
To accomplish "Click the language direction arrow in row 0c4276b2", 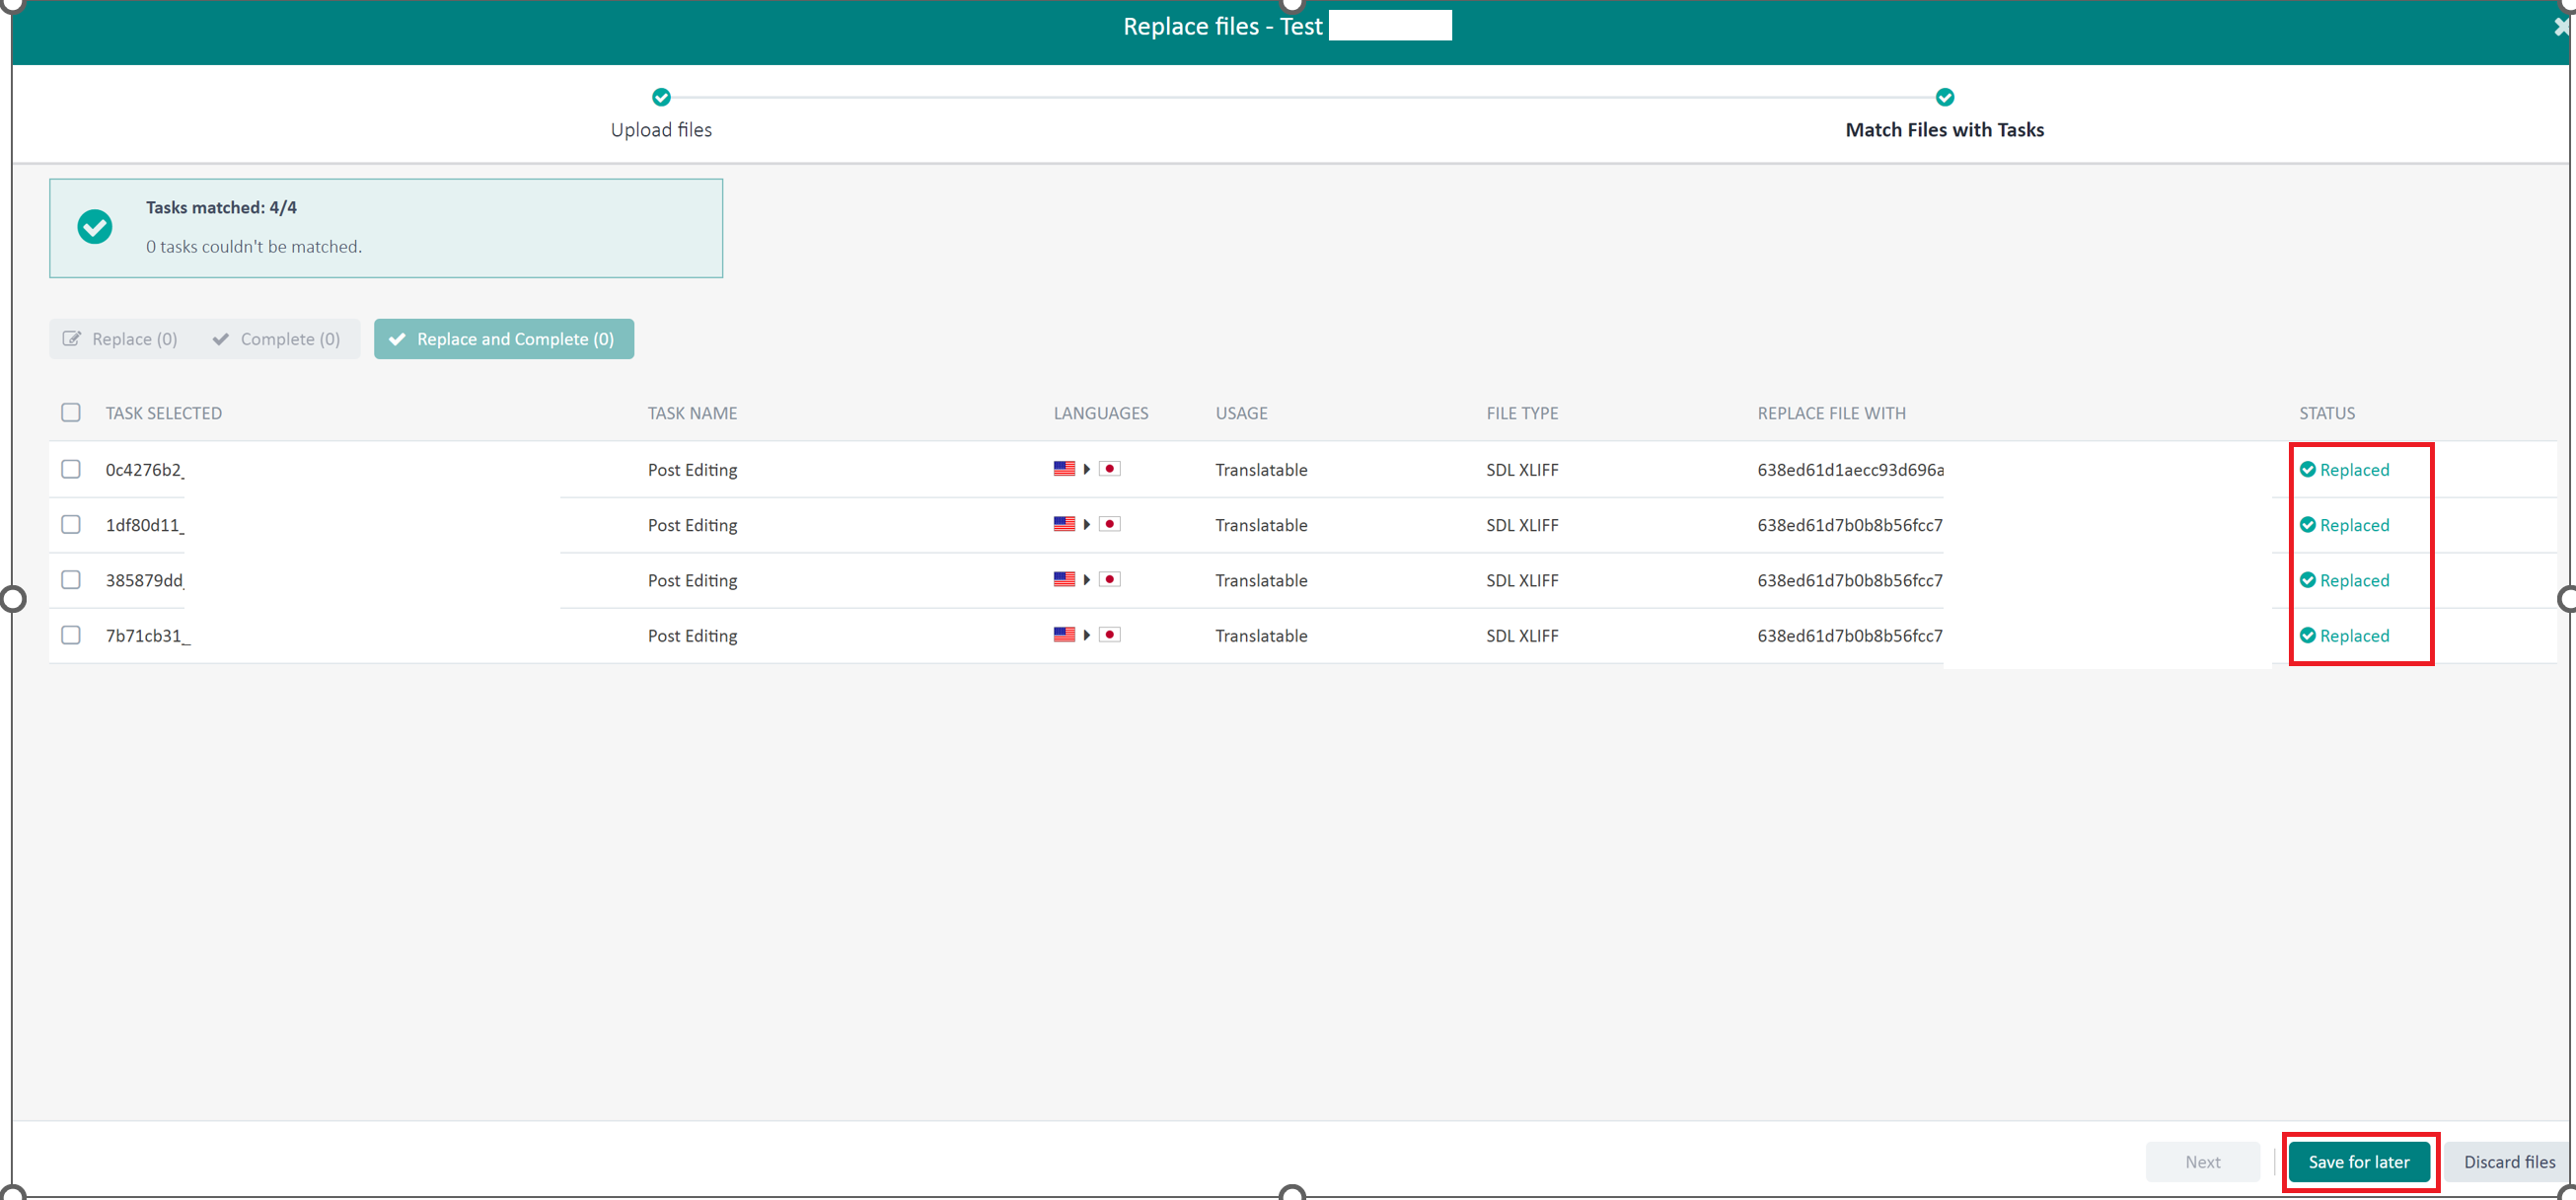I will (1087, 469).
